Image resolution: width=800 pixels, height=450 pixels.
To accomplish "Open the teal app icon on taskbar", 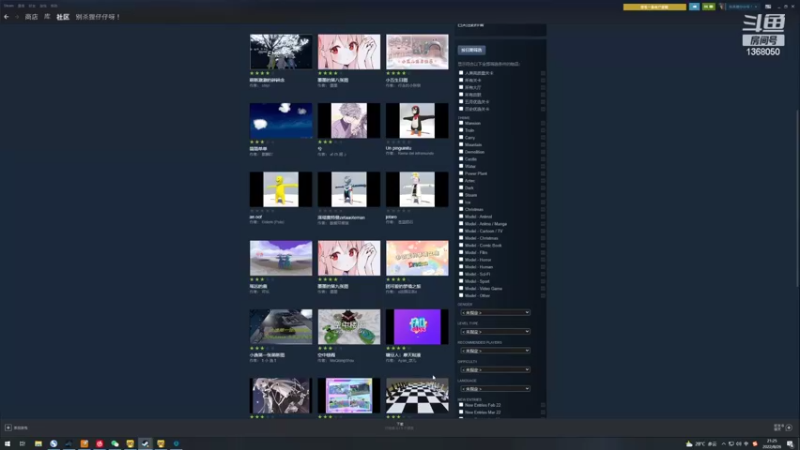I will pyautogui.click(x=176, y=444).
